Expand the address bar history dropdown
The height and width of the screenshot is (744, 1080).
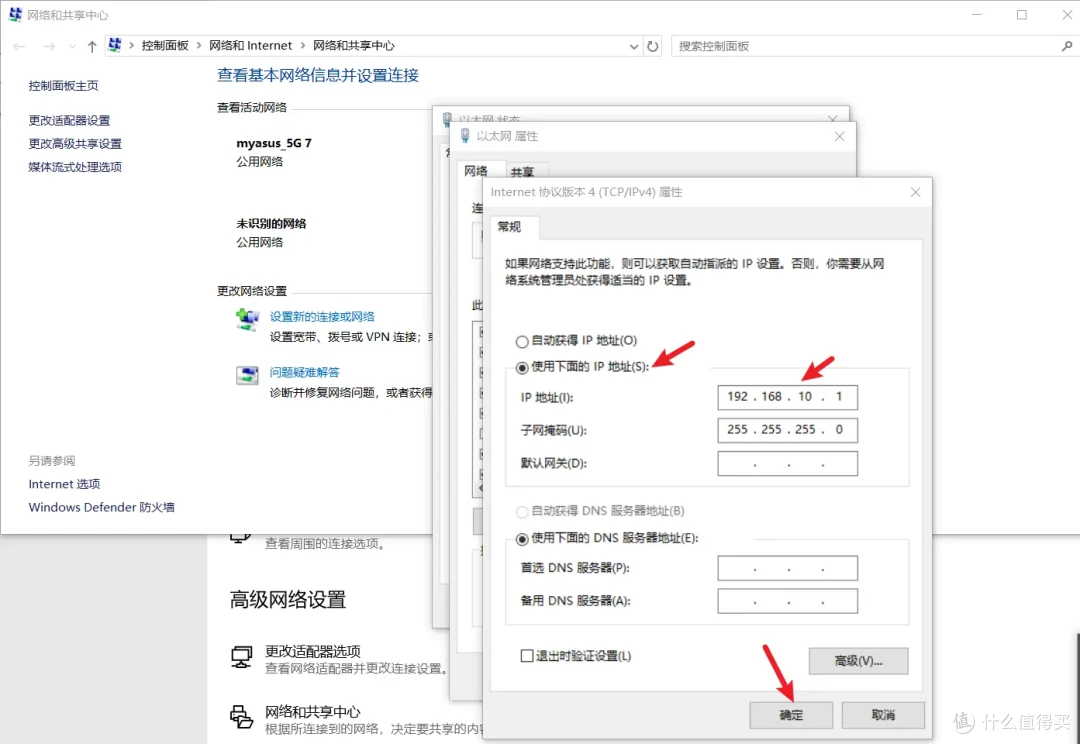(x=634, y=46)
